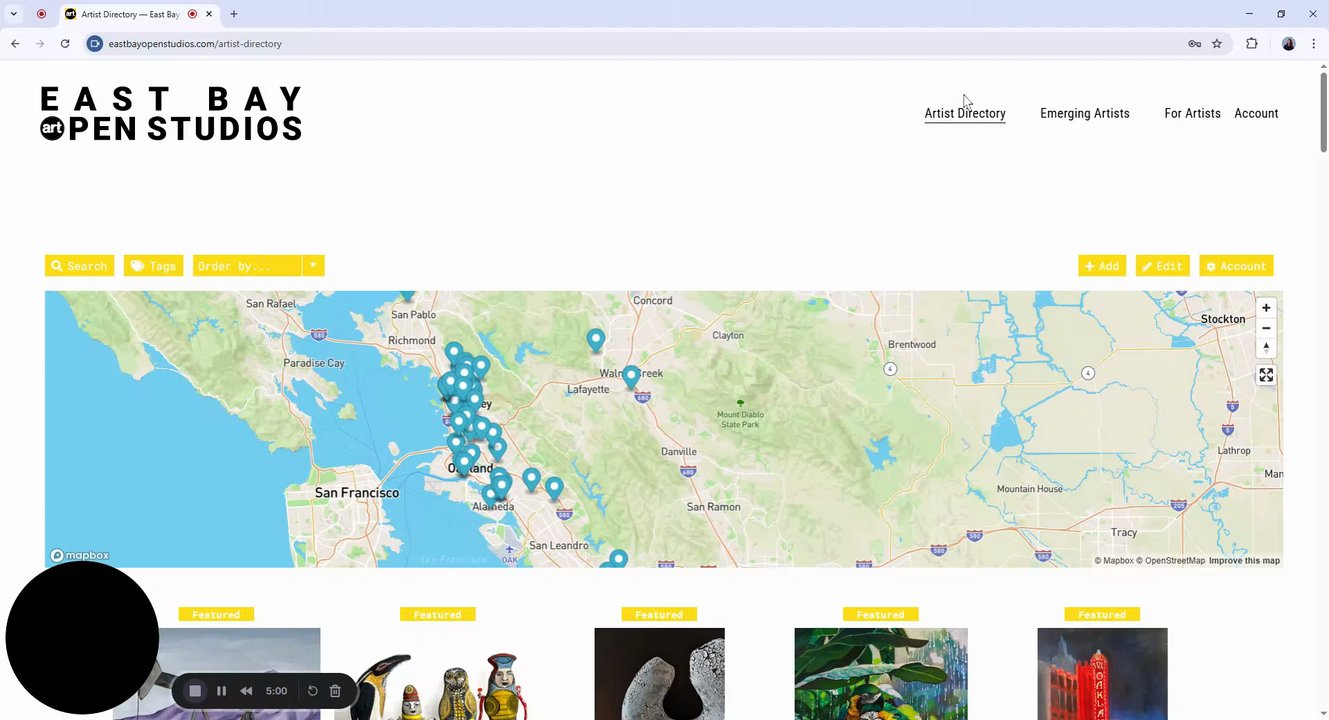Click the Mapbox logo on the map
The width and height of the screenshot is (1329, 720).
pyautogui.click(x=80, y=555)
